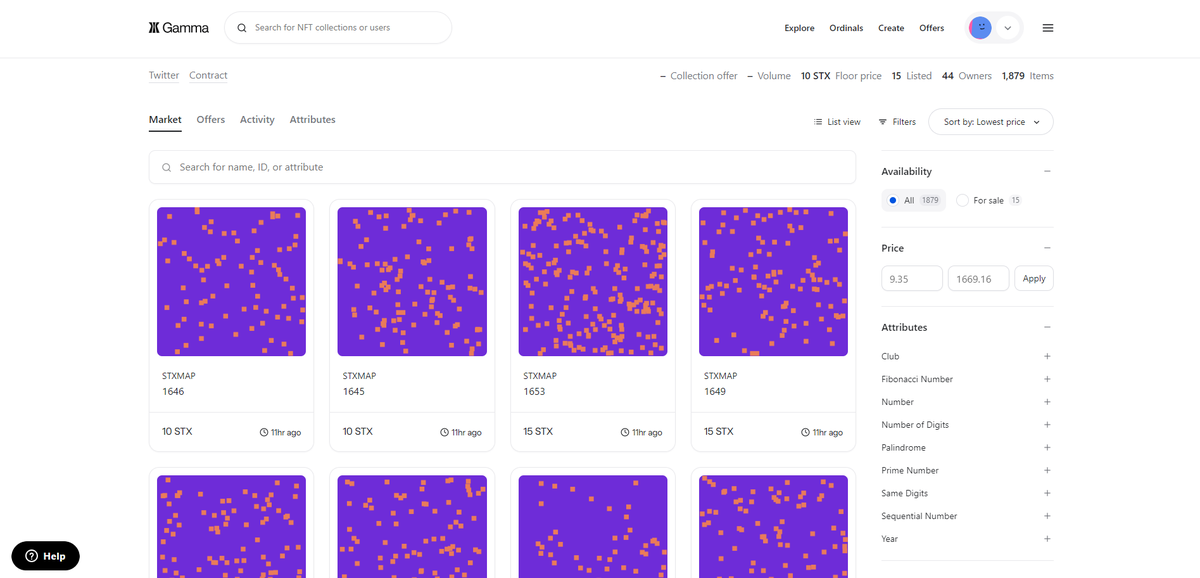Open the STXMAP 1646 thumbnail
Screen dimensions: 1200x578
[232, 281]
